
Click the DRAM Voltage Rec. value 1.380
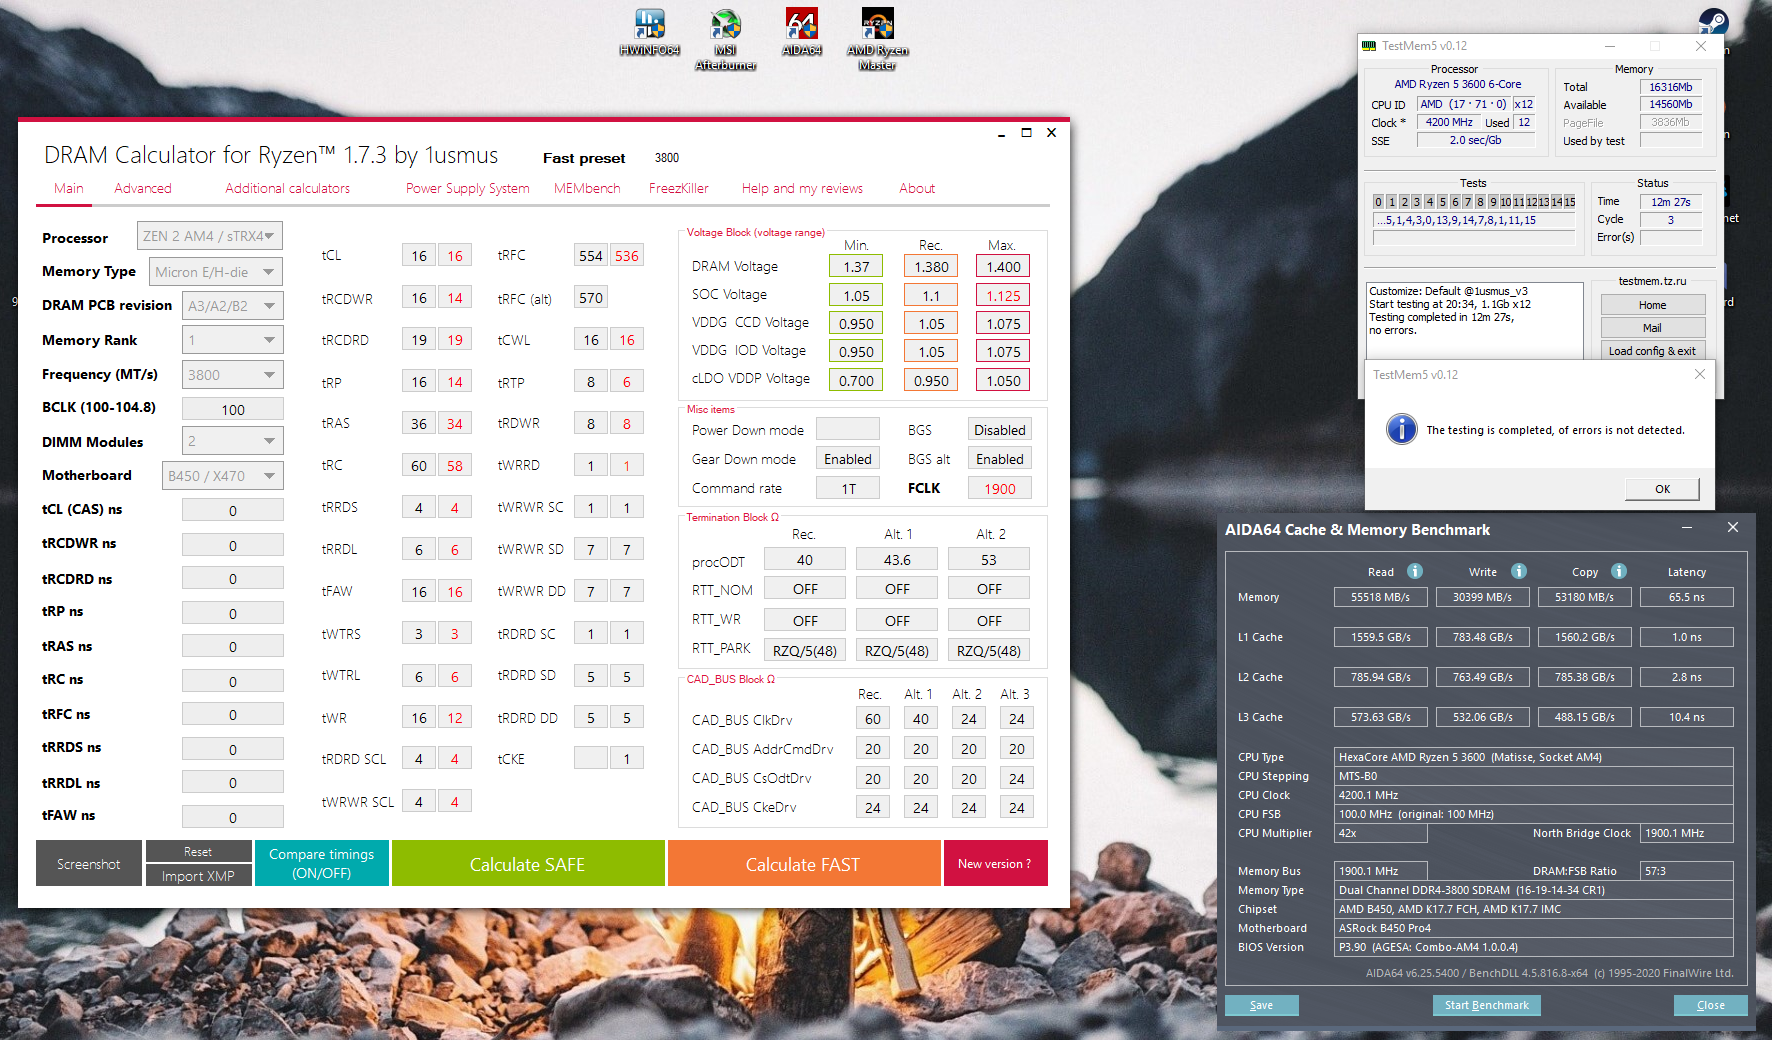931,266
